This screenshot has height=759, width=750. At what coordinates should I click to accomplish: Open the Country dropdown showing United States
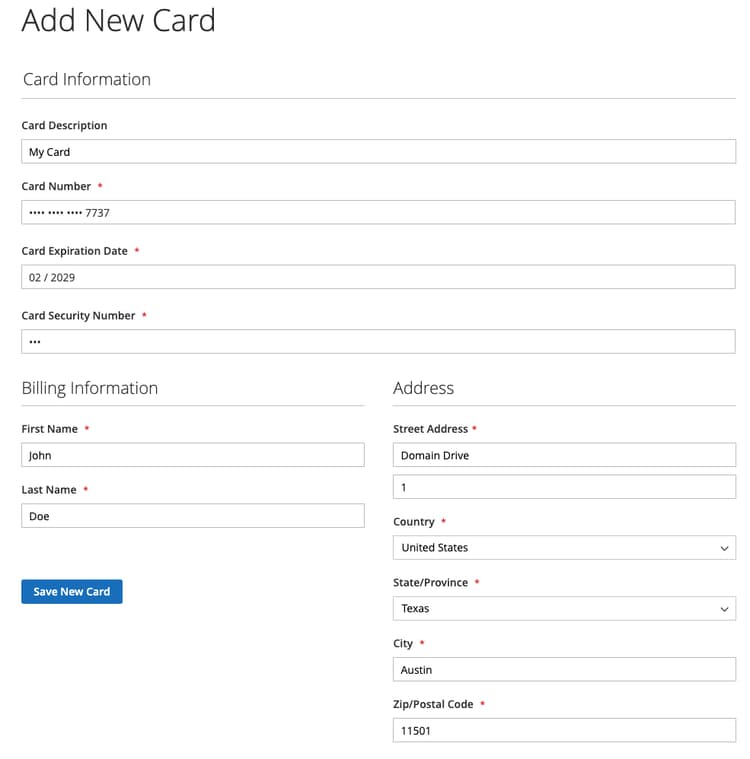pos(564,548)
